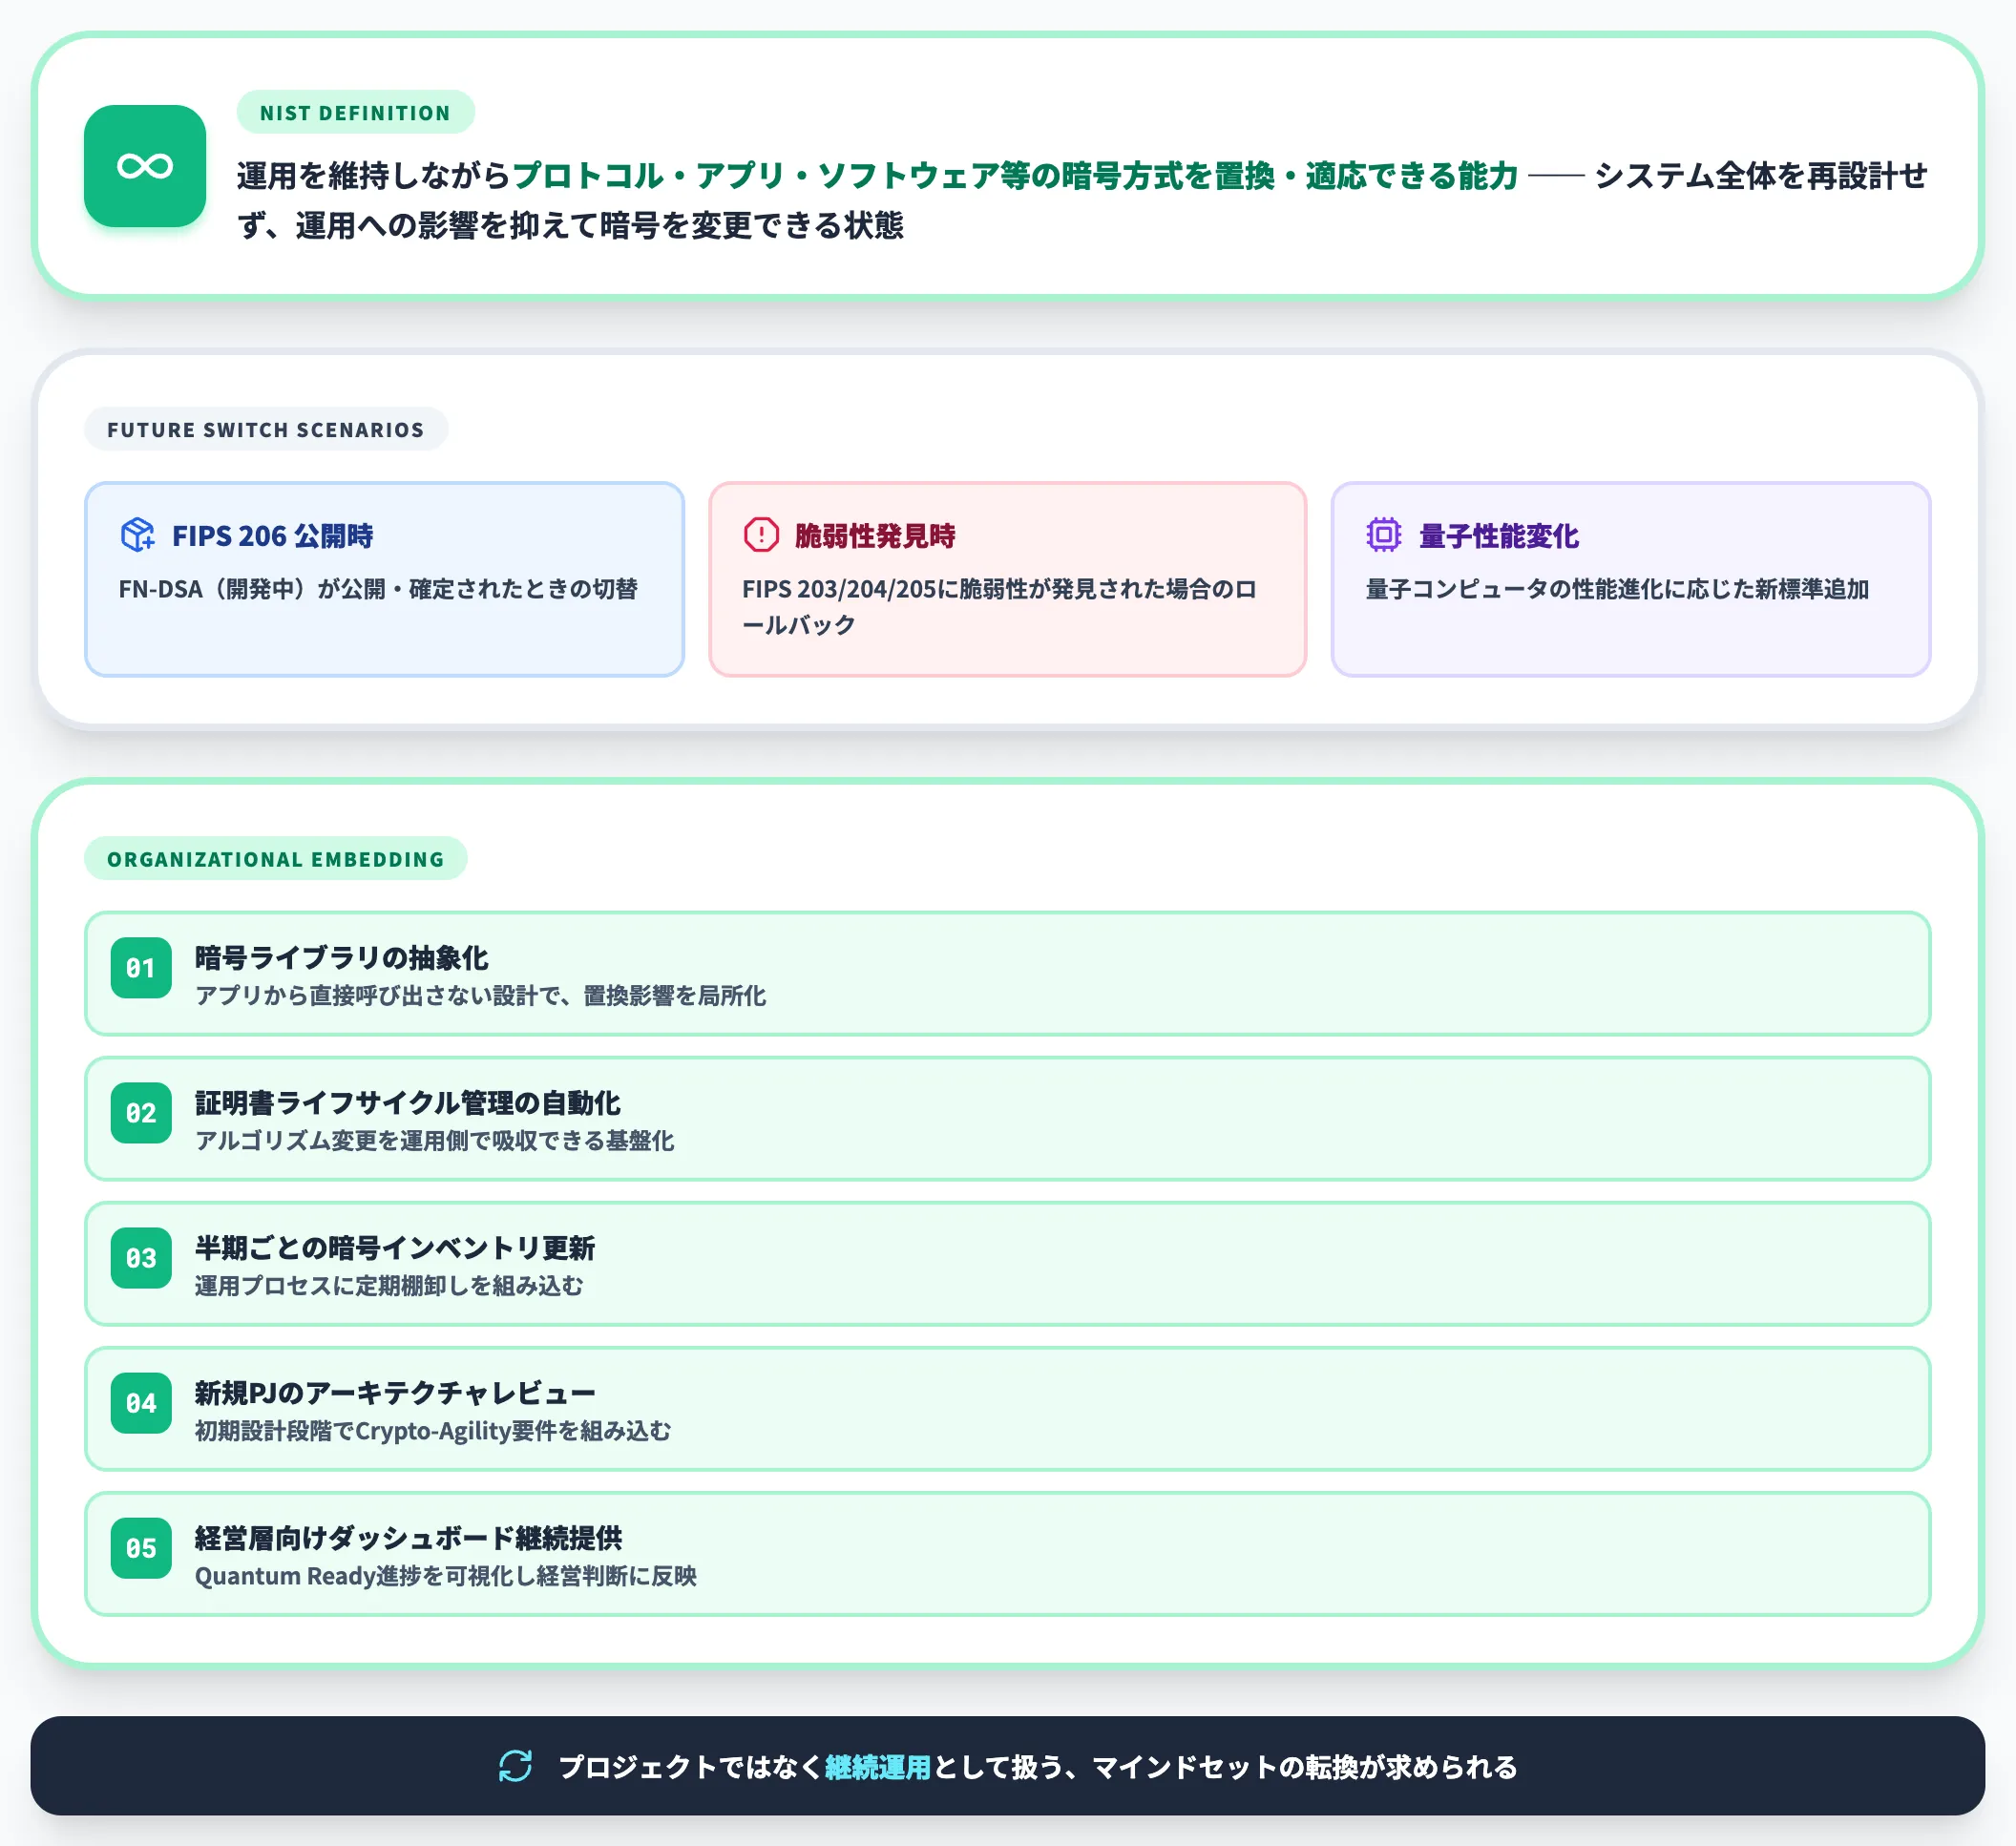The image size is (2016, 1846).
Task: Click Quantum Ready進捗を可視化 subtitle
Action: coord(445,1576)
